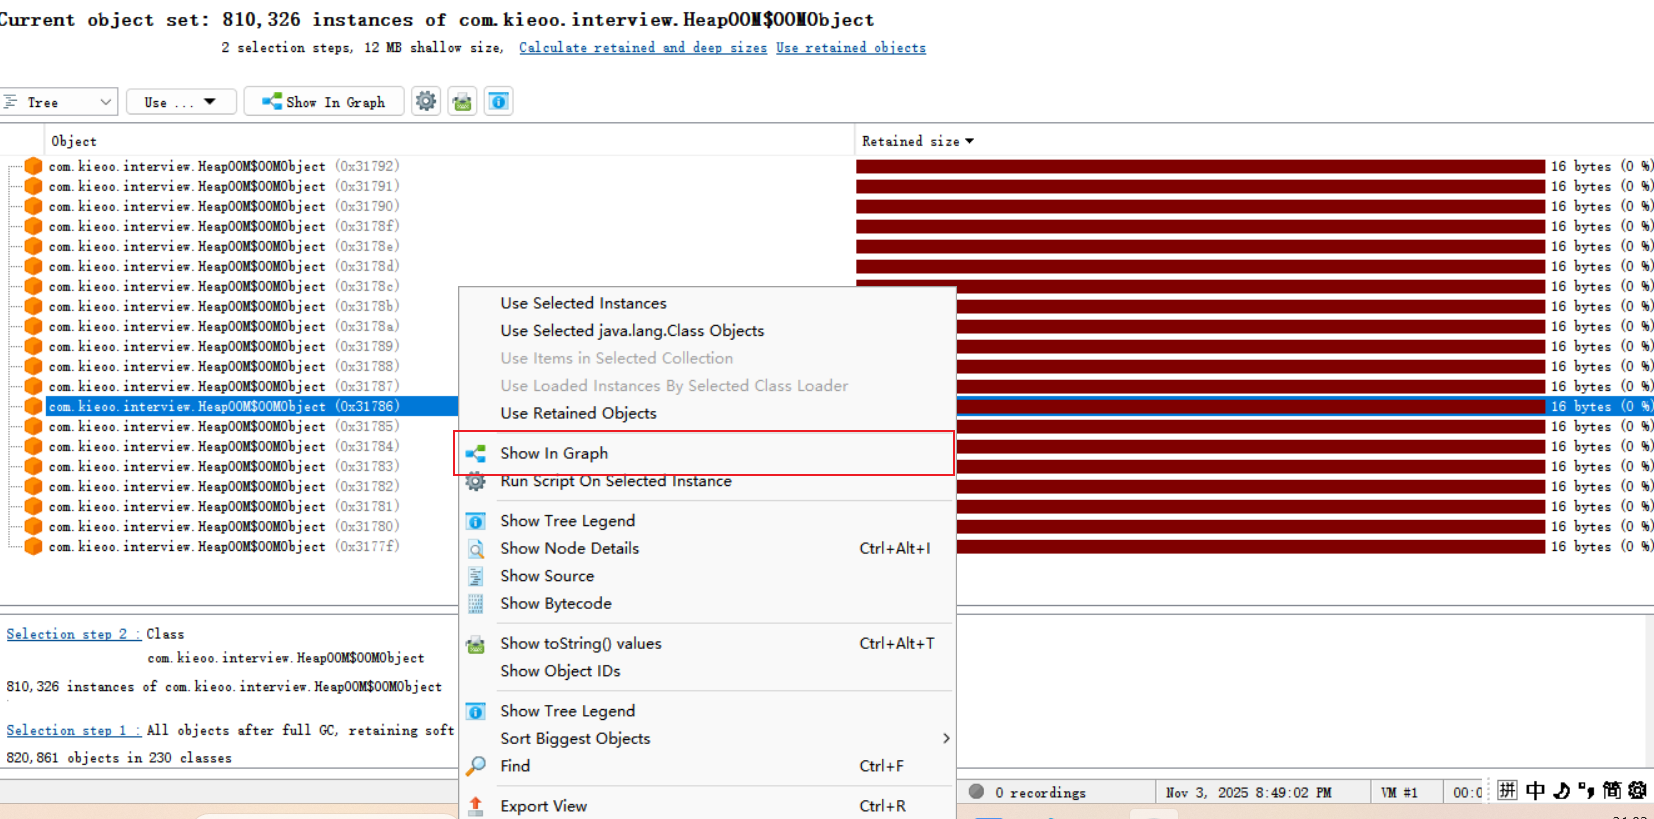Select Show Bytecode in the context menu
The height and width of the screenshot is (819, 1654).
pos(555,603)
